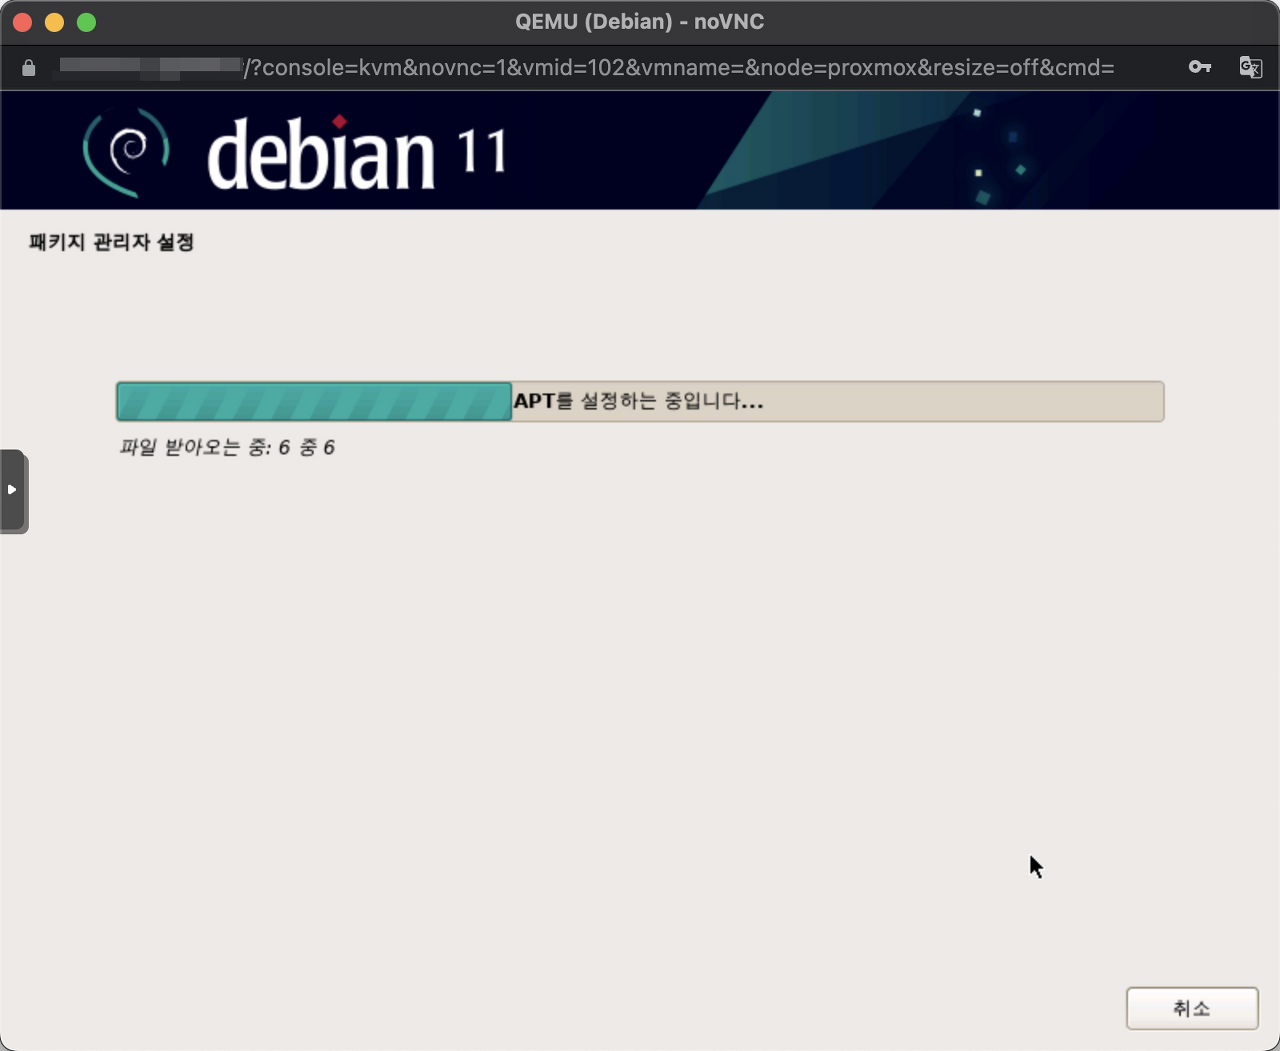Click the 취소 cancel button
1280x1051 pixels.
point(1192,1008)
